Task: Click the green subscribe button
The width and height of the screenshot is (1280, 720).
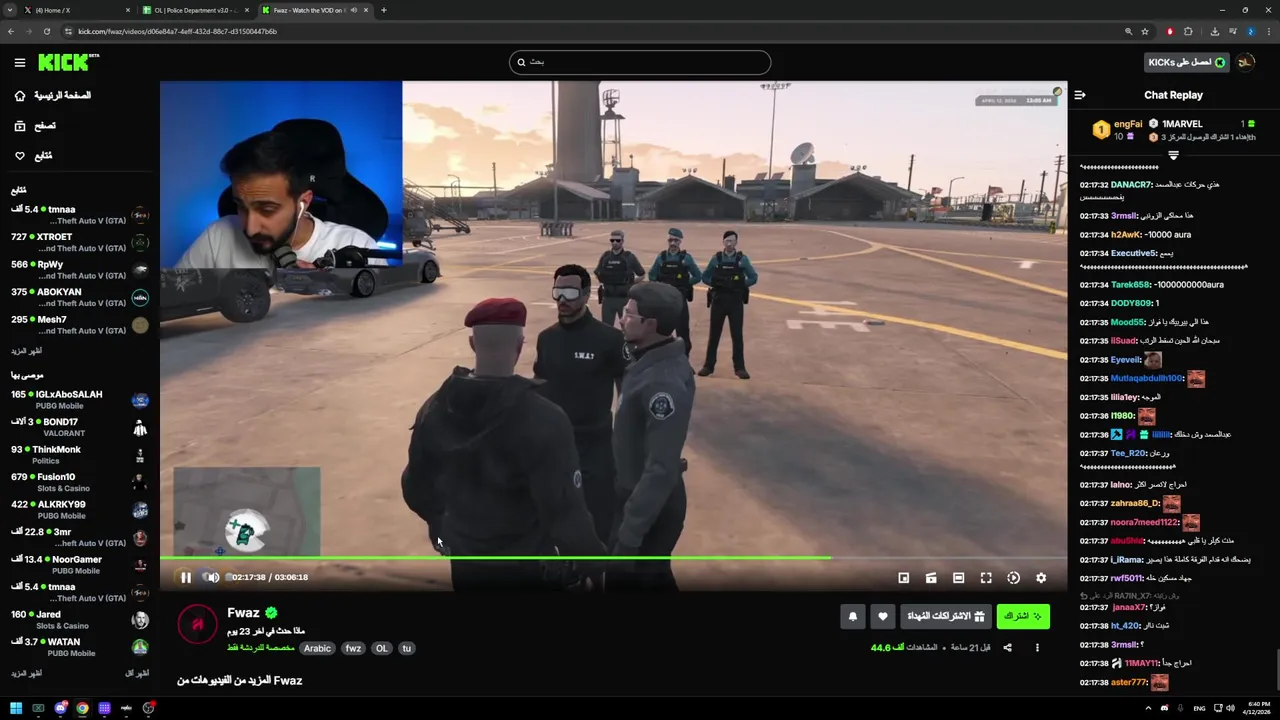Action: point(1023,616)
